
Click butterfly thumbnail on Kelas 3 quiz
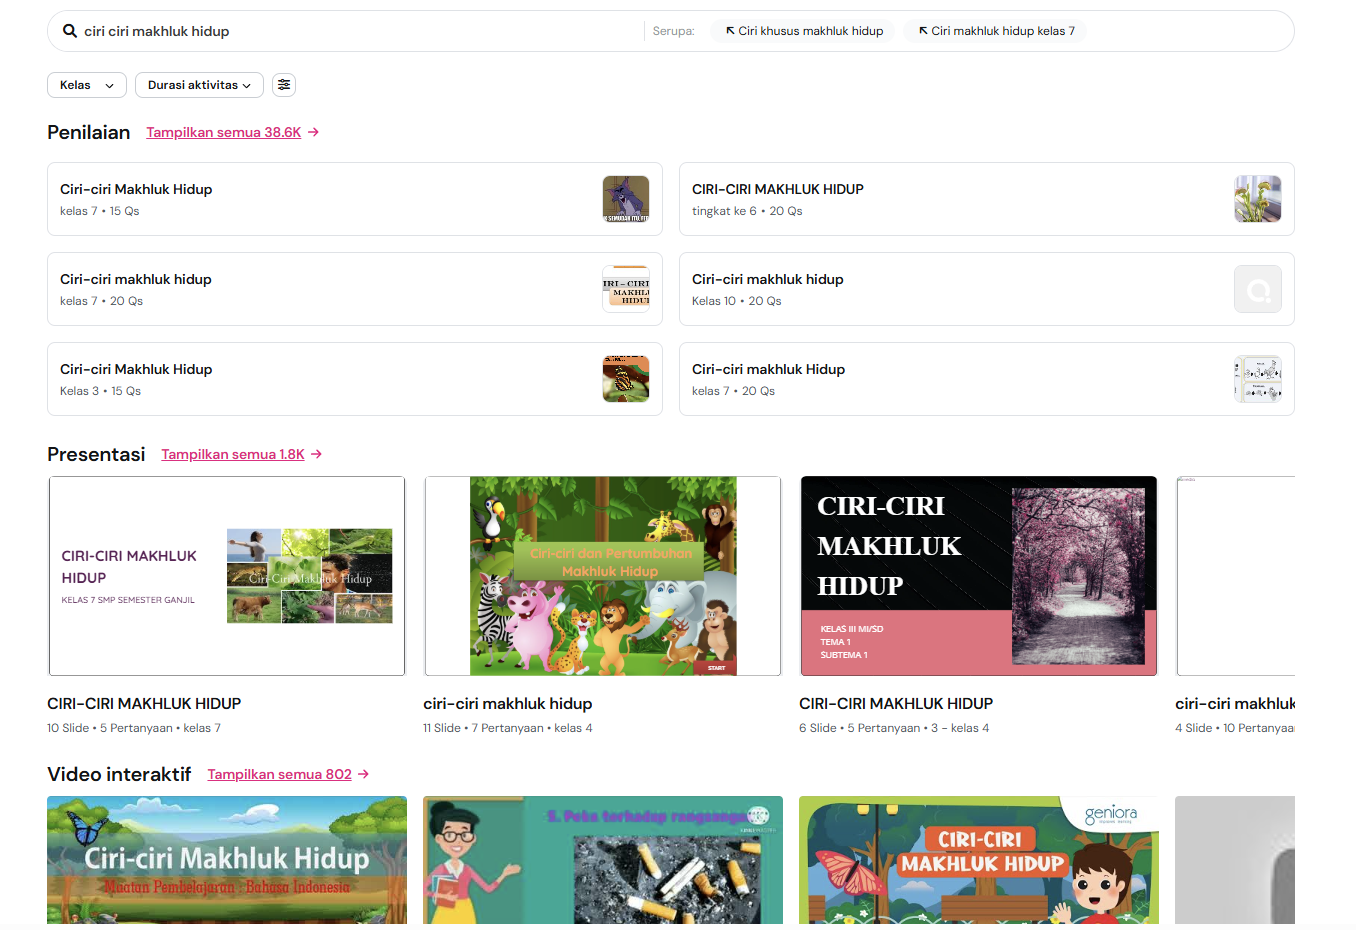pyautogui.click(x=626, y=379)
